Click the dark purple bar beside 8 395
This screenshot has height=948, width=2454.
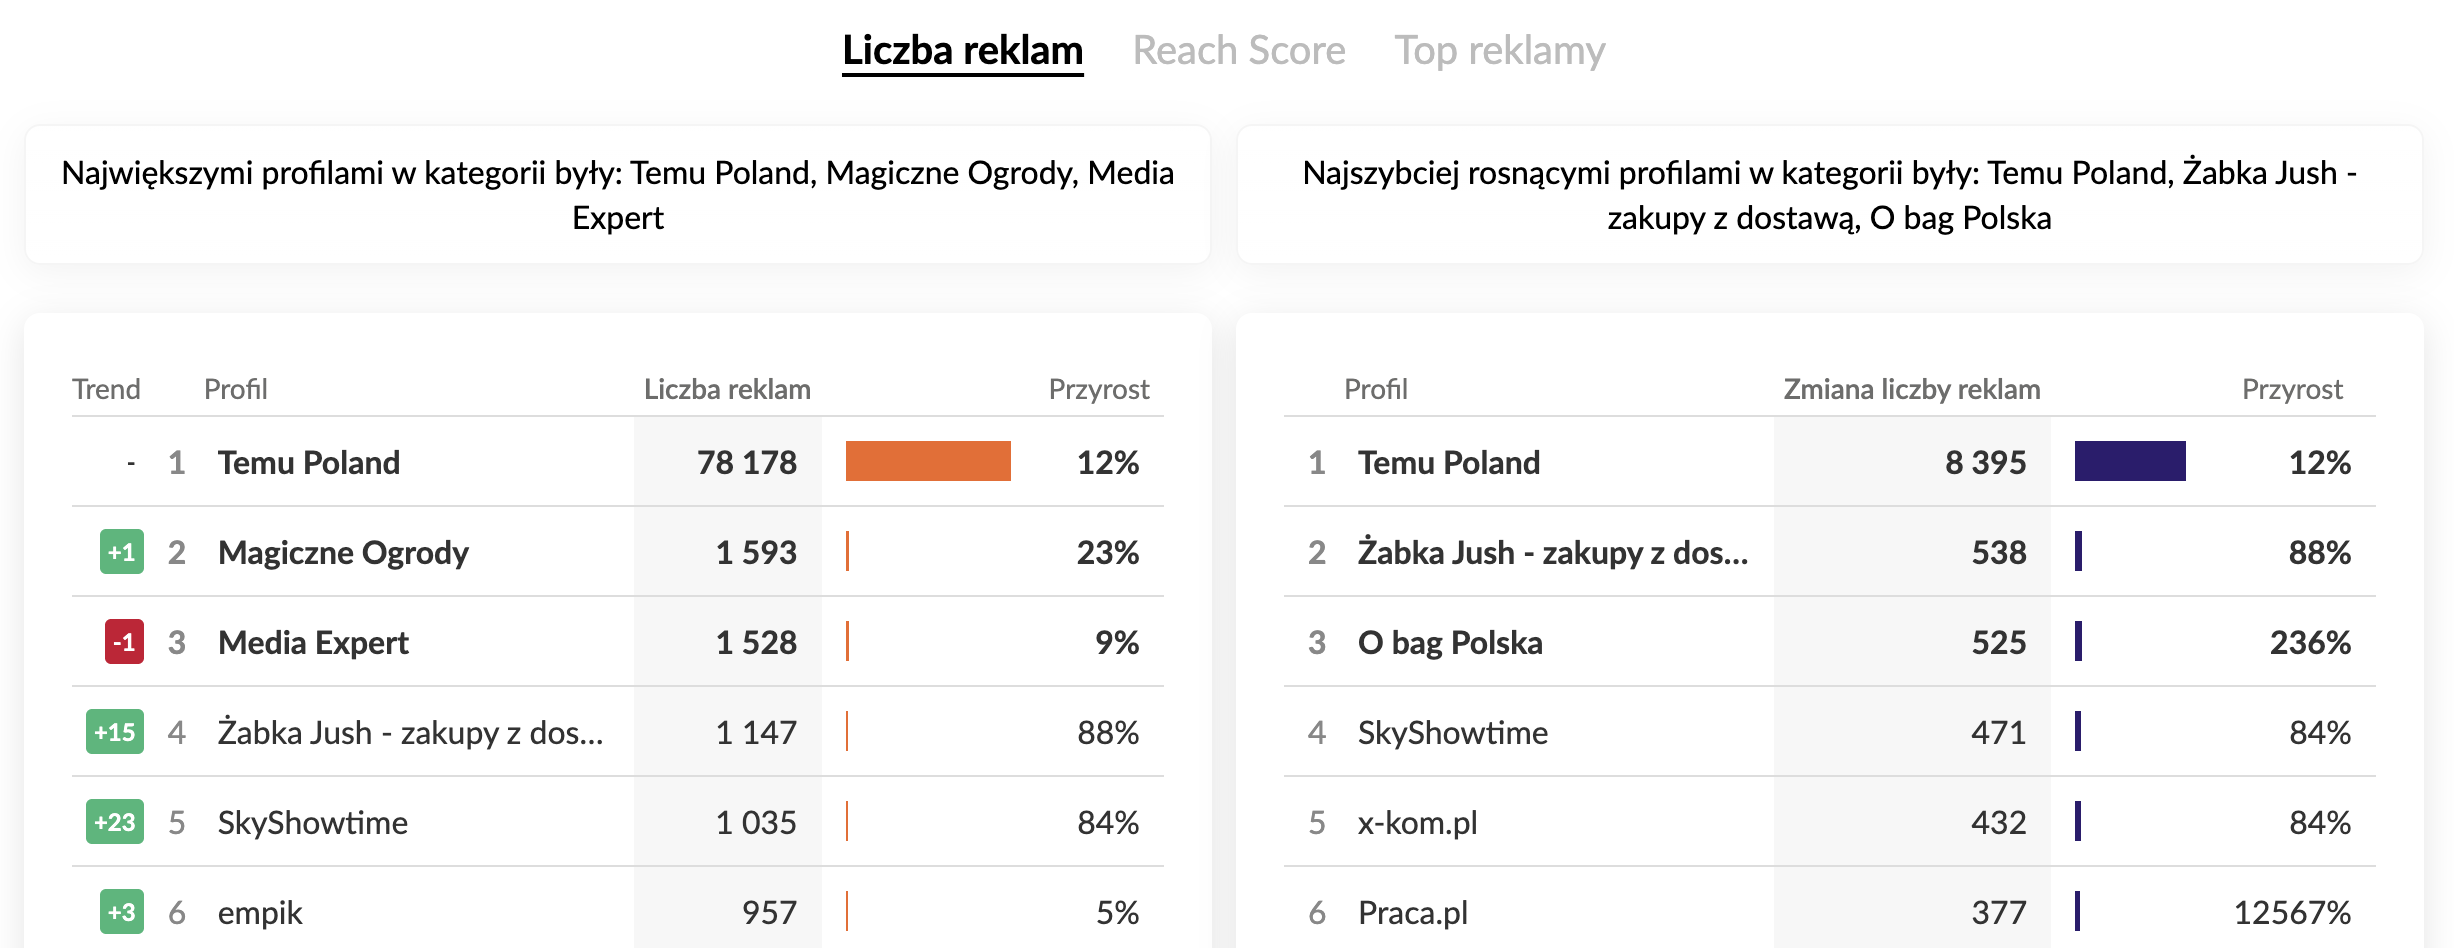click(2131, 462)
